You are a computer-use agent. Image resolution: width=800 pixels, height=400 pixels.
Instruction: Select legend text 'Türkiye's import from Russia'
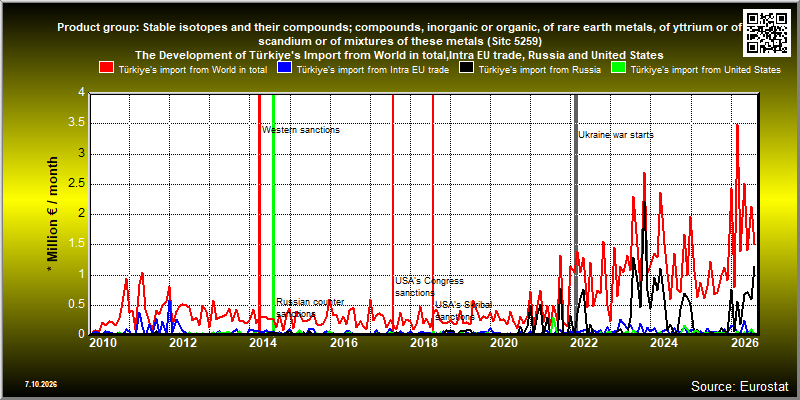(x=539, y=70)
